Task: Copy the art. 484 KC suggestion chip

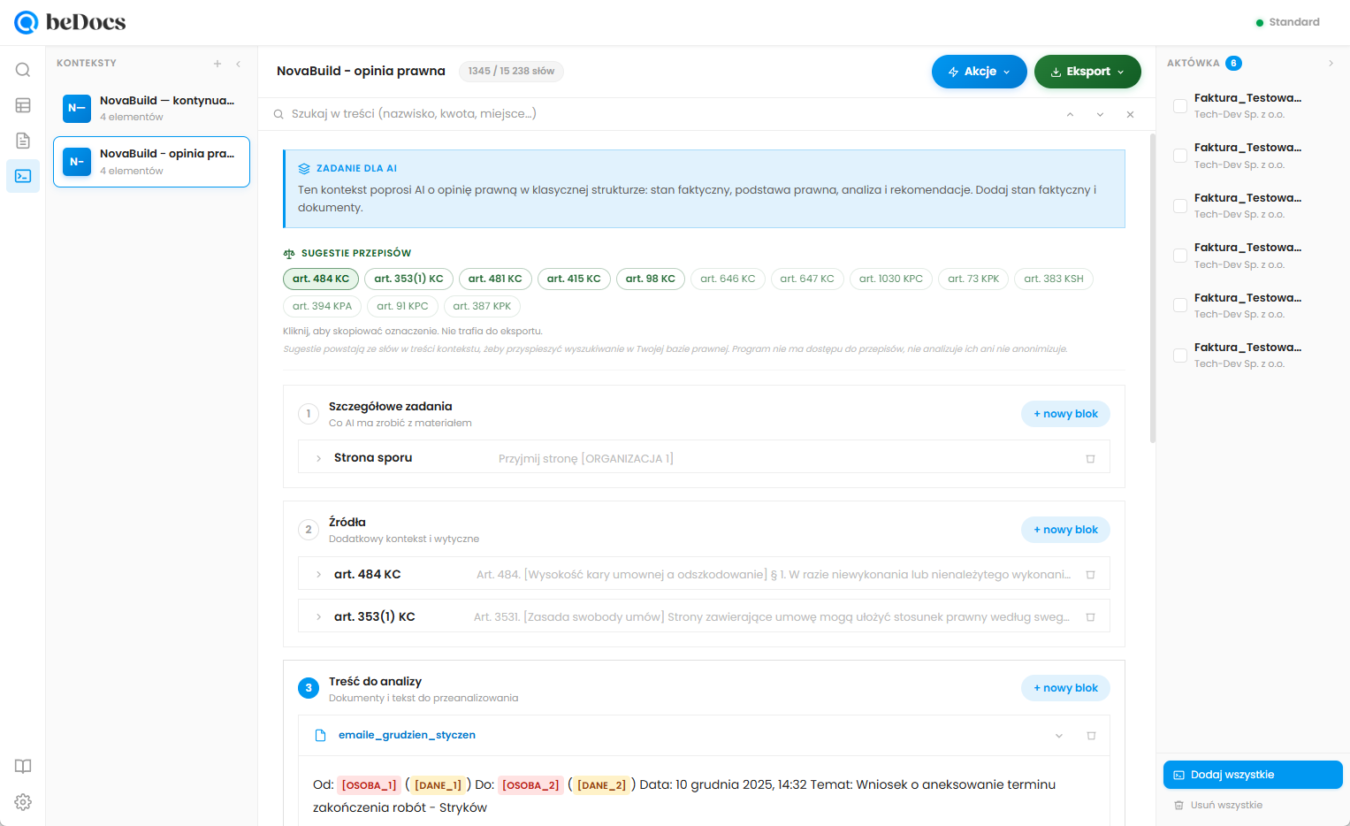Action: [x=321, y=279]
